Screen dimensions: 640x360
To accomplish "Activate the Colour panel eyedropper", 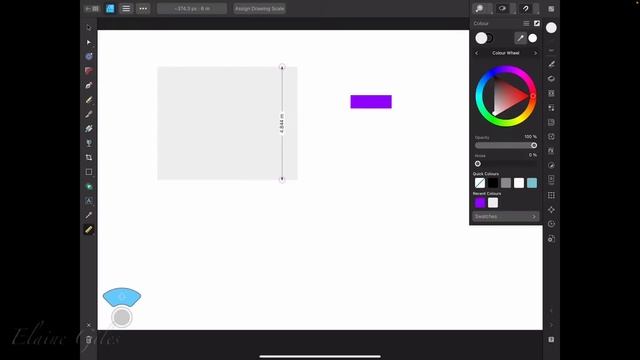I will pos(520,38).
